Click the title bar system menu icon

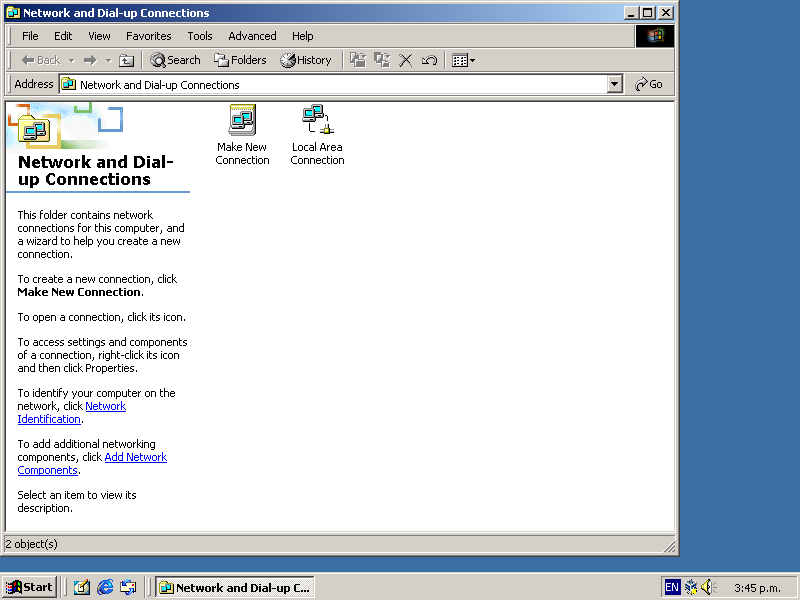coord(13,13)
